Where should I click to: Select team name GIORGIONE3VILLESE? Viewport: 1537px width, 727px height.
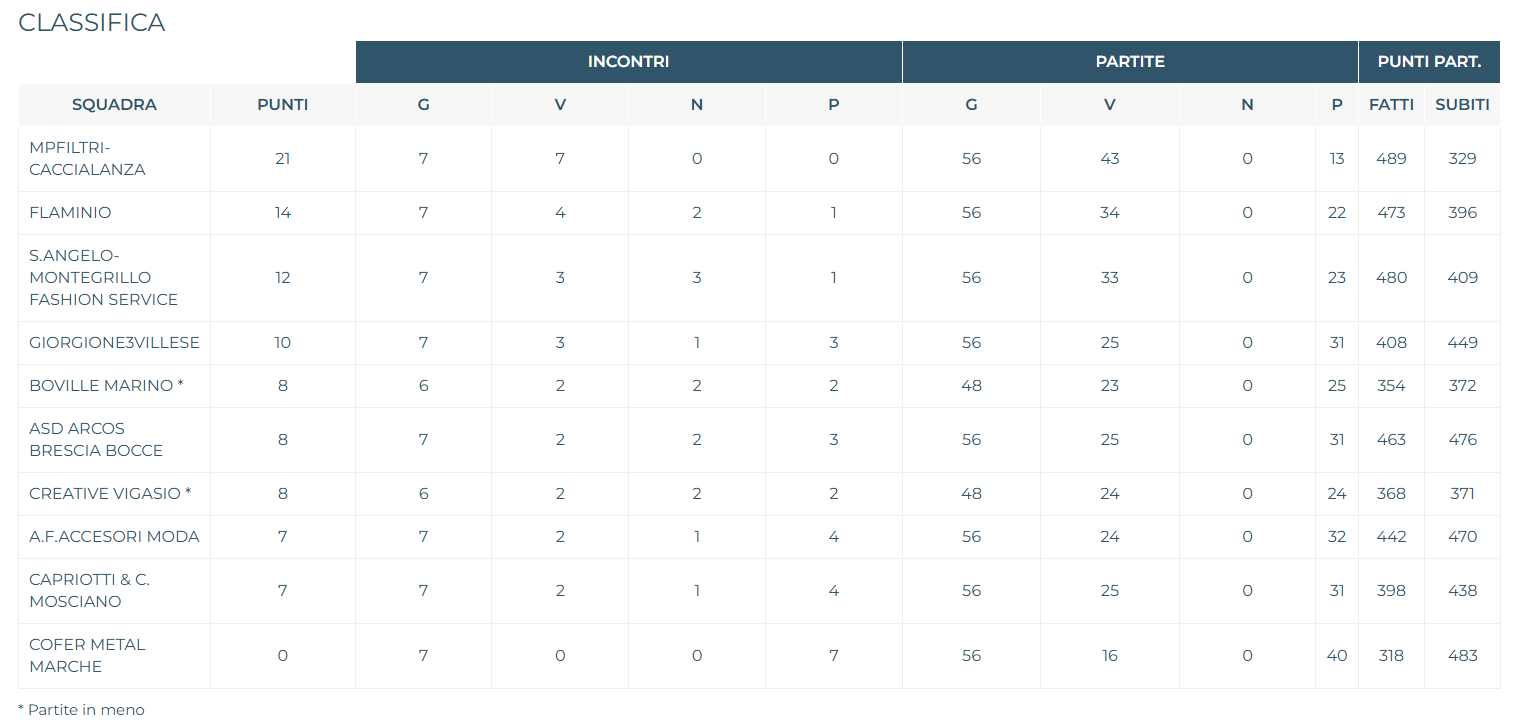114,343
